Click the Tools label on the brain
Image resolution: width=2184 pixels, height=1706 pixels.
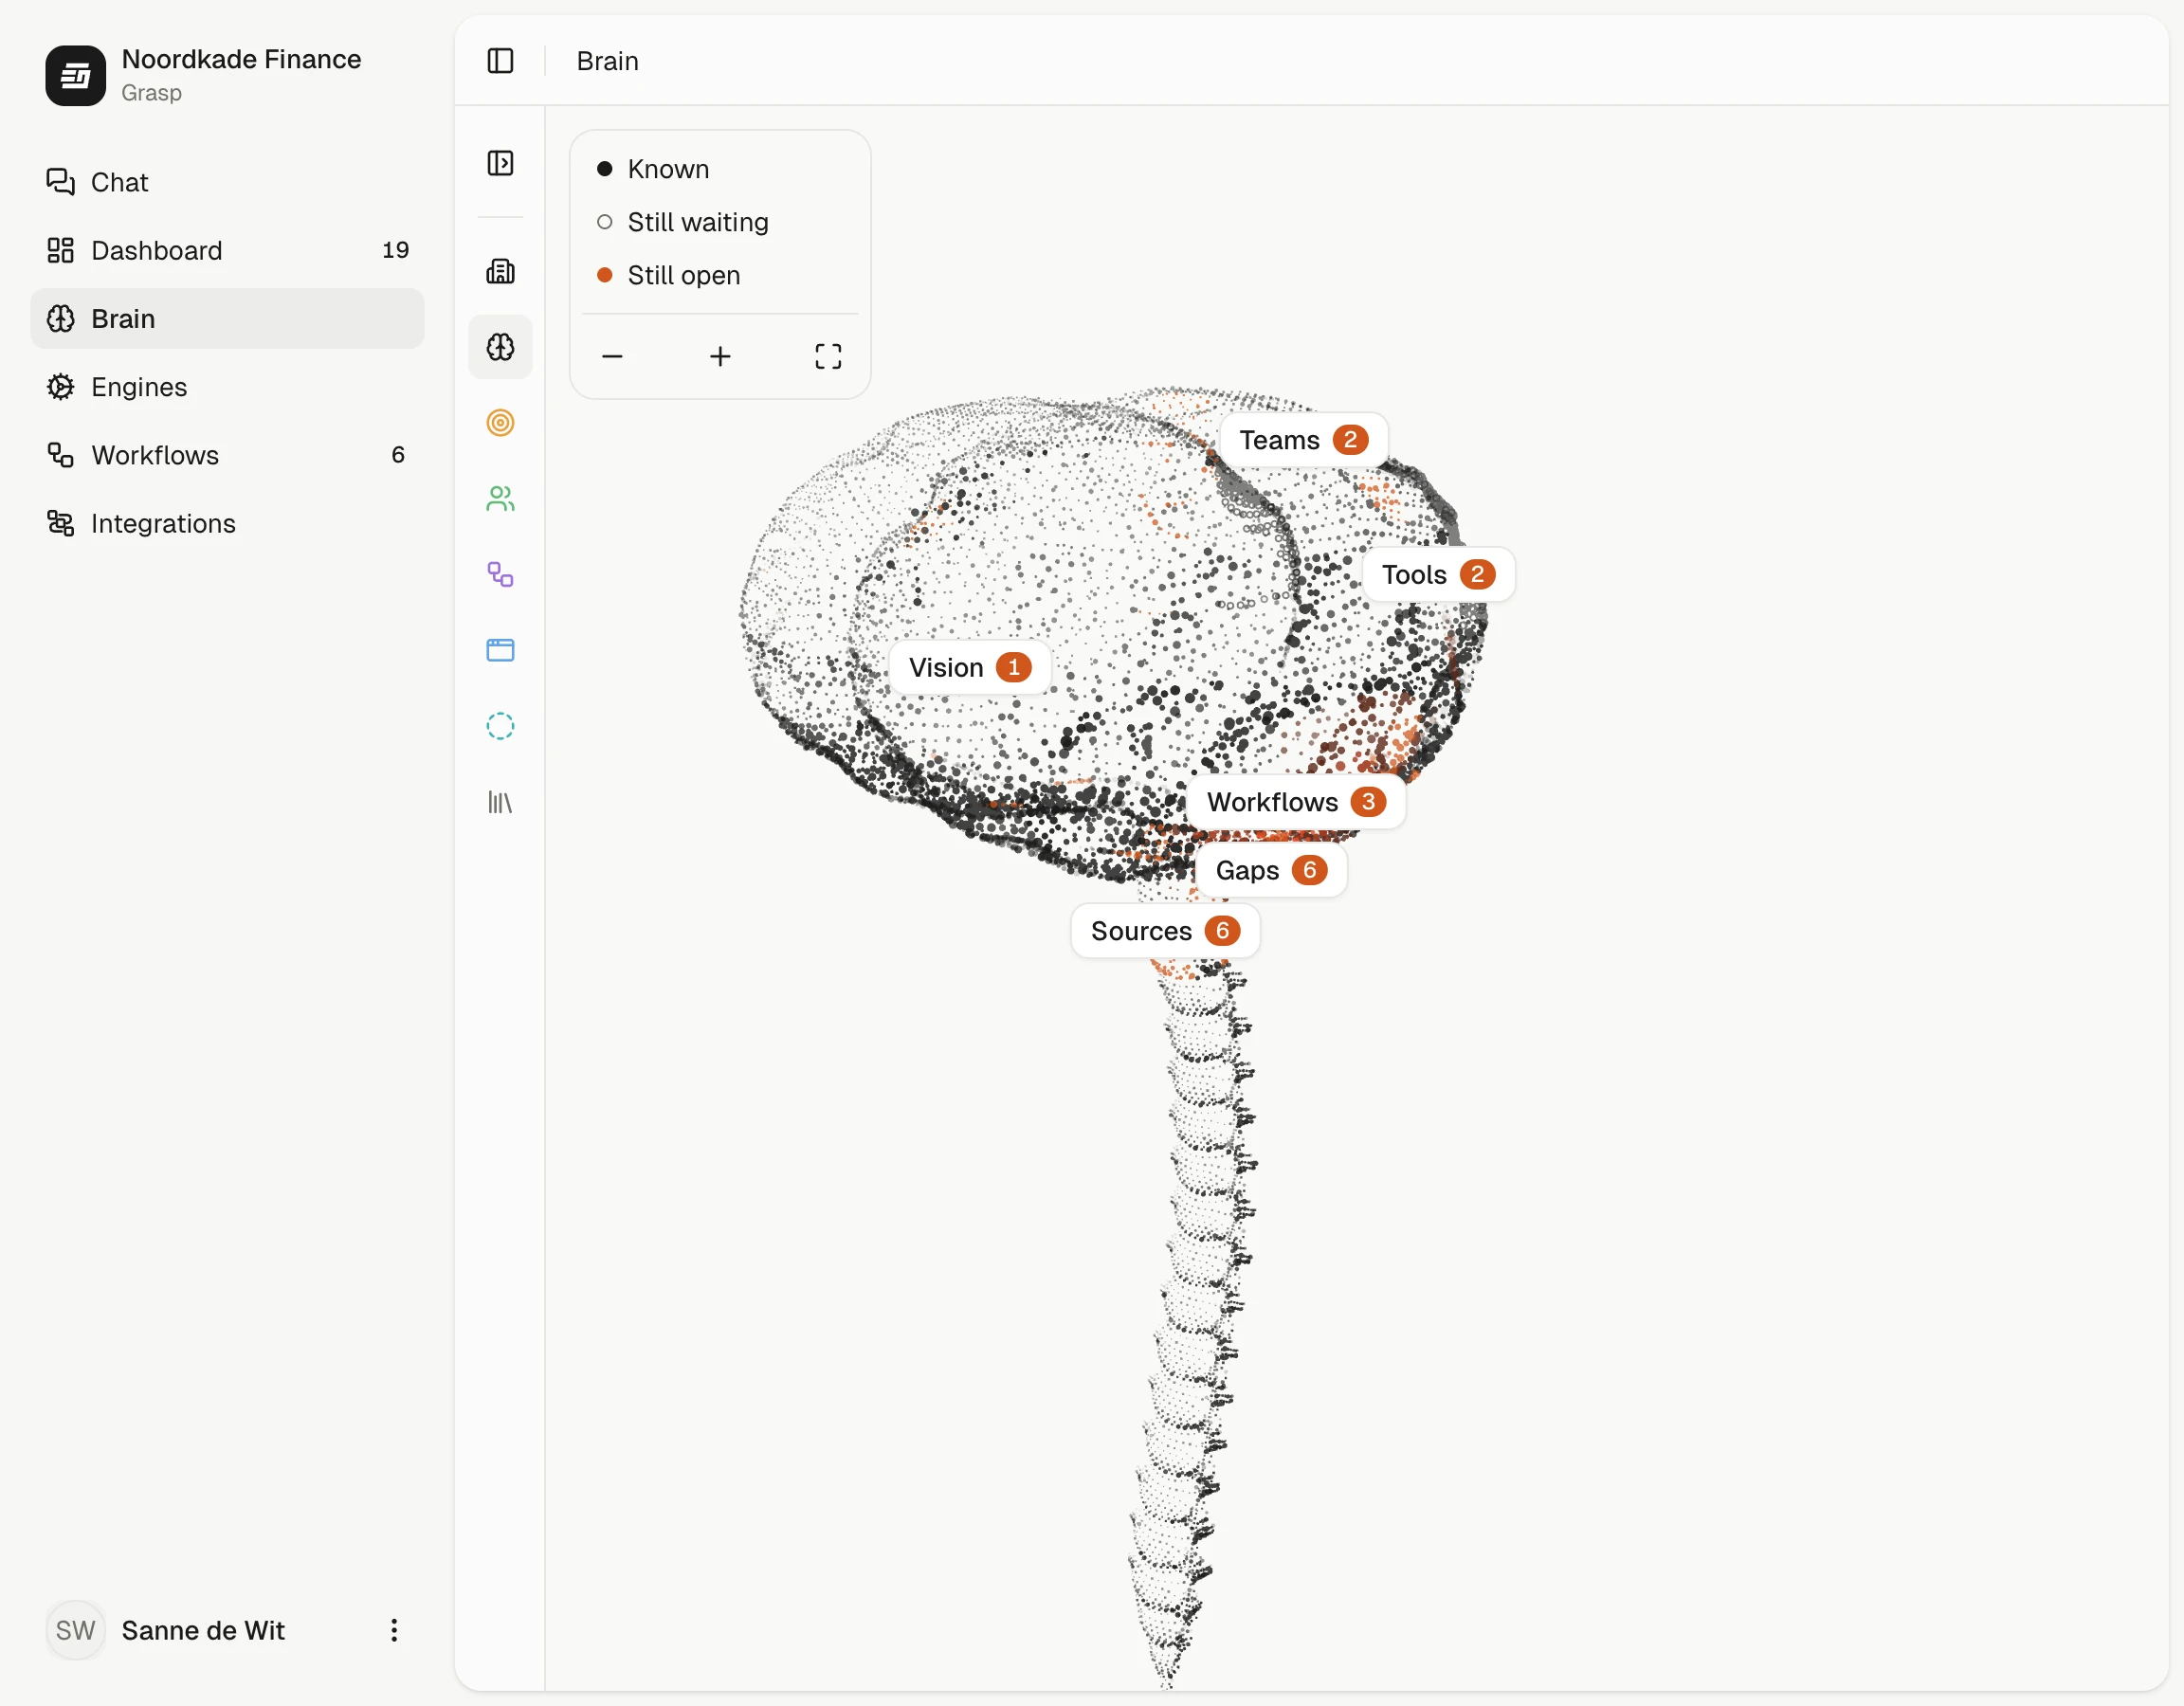click(1438, 574)
